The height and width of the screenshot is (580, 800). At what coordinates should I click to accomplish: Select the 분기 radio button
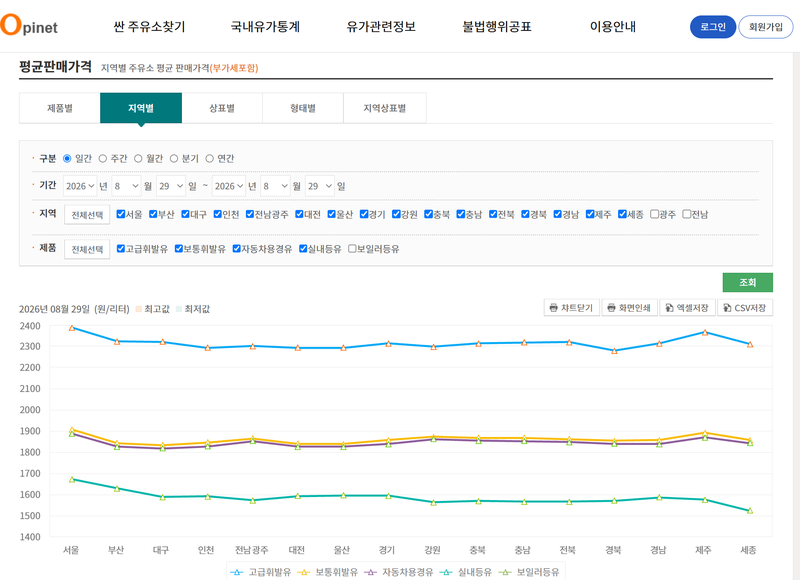[x=174, y=159]
